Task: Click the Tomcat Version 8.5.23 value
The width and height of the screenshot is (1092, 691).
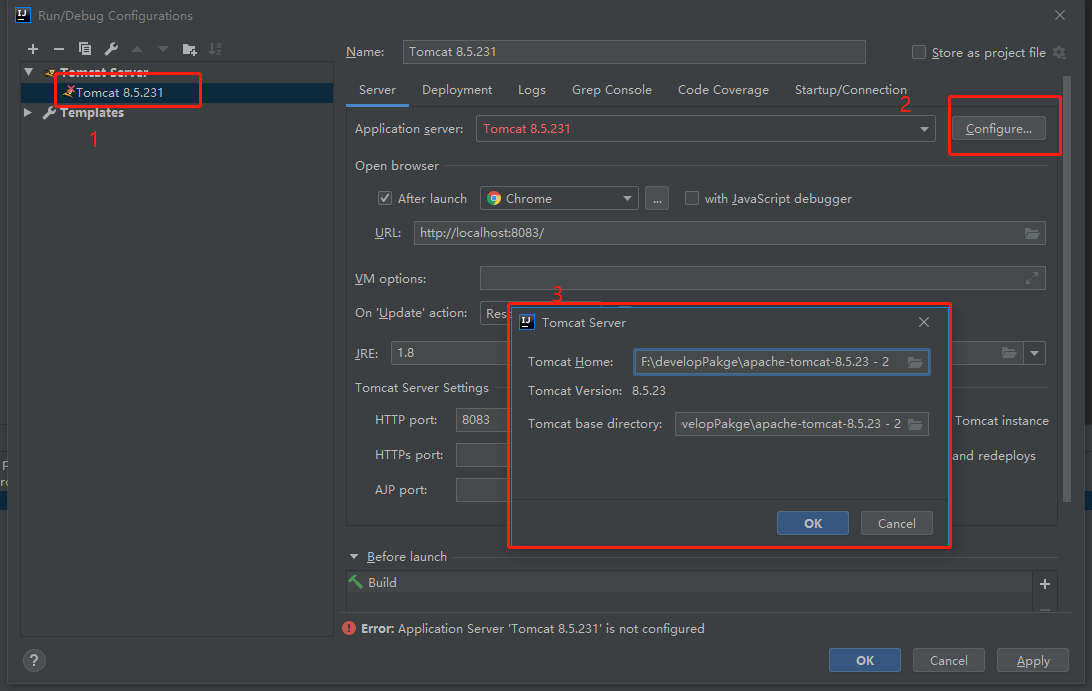Action: 648,391
